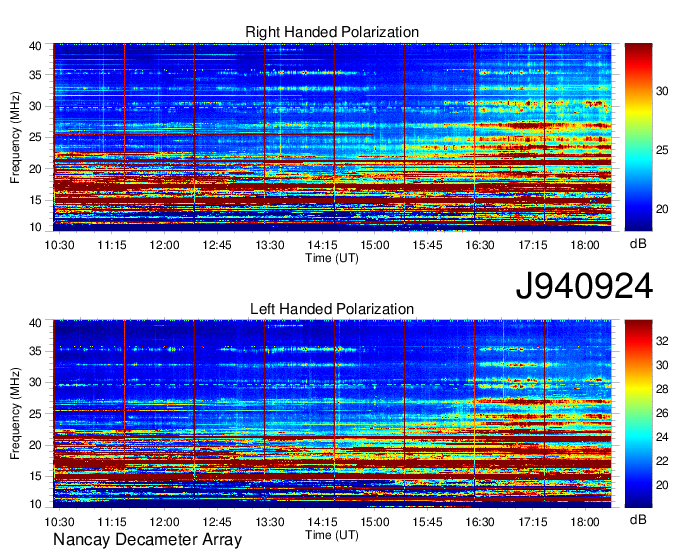The image size is (680, 552).
Task: Click 25 MHz tick on right-handed frequency axis
Action: pos(35,137)
